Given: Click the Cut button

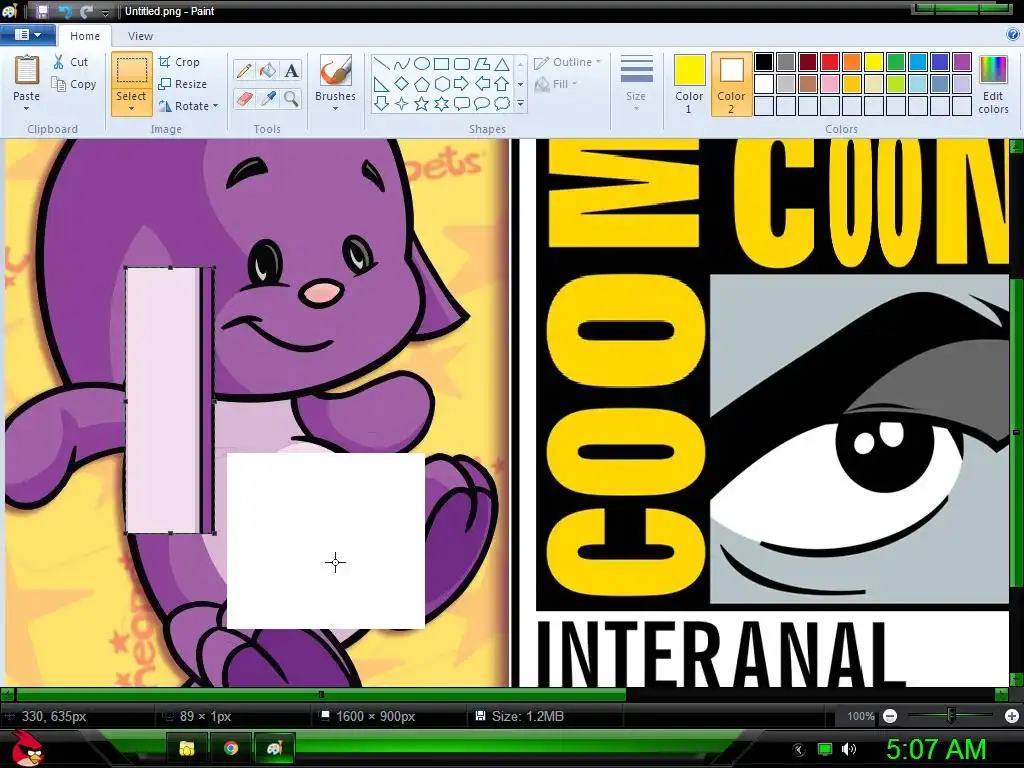Looking at the screenshot, I should coord(71,62).
